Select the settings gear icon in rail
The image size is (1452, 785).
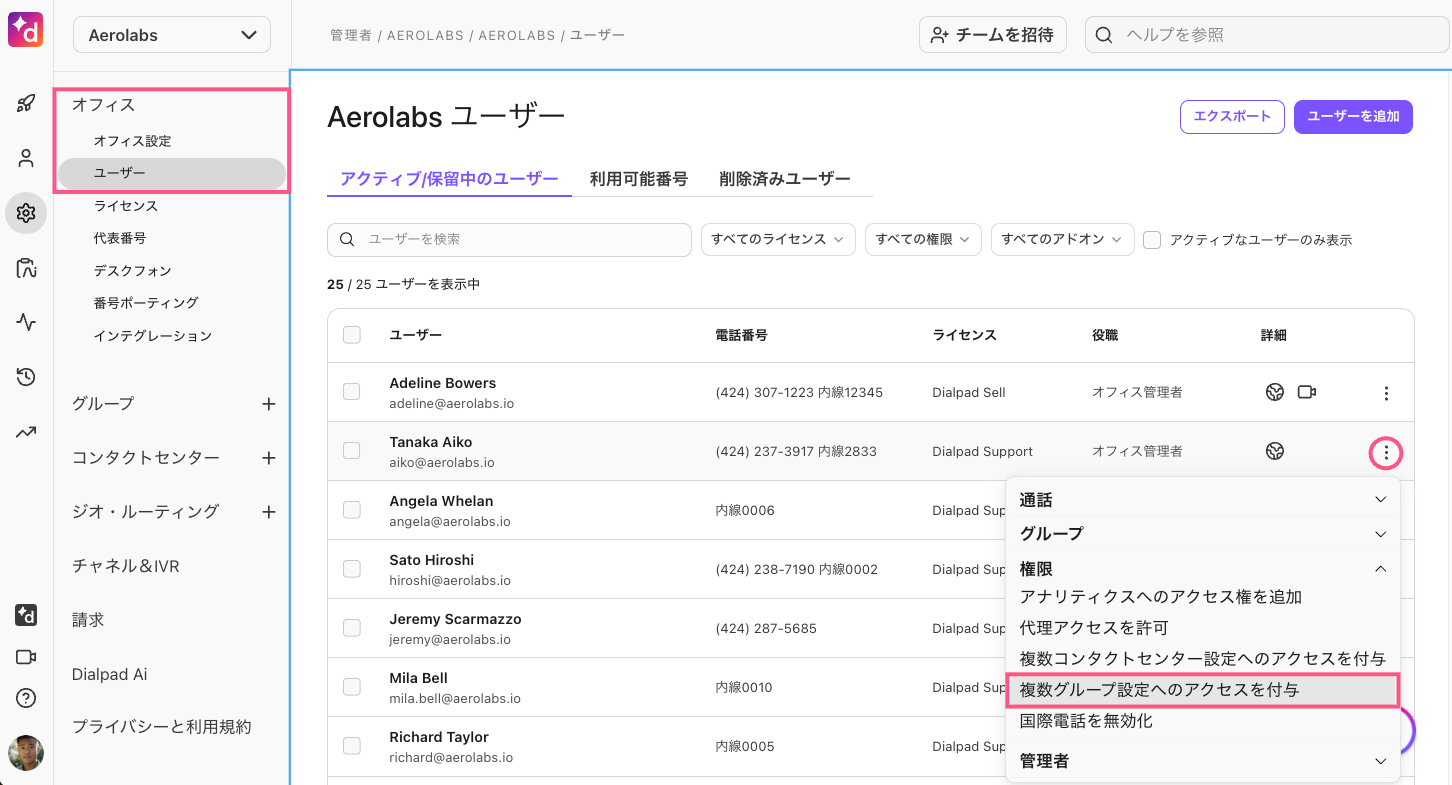point(26,213)
